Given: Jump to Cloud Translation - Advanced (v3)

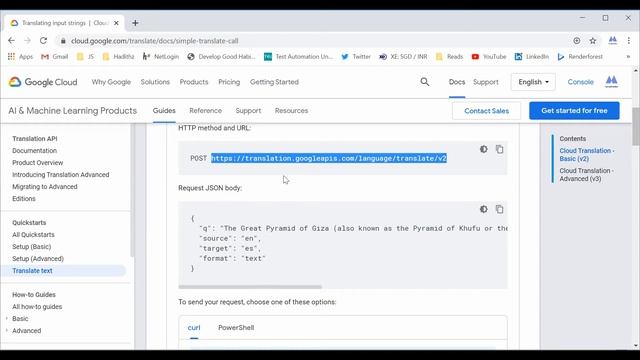Looking at the screenshot, I should (x=586, y=175).
